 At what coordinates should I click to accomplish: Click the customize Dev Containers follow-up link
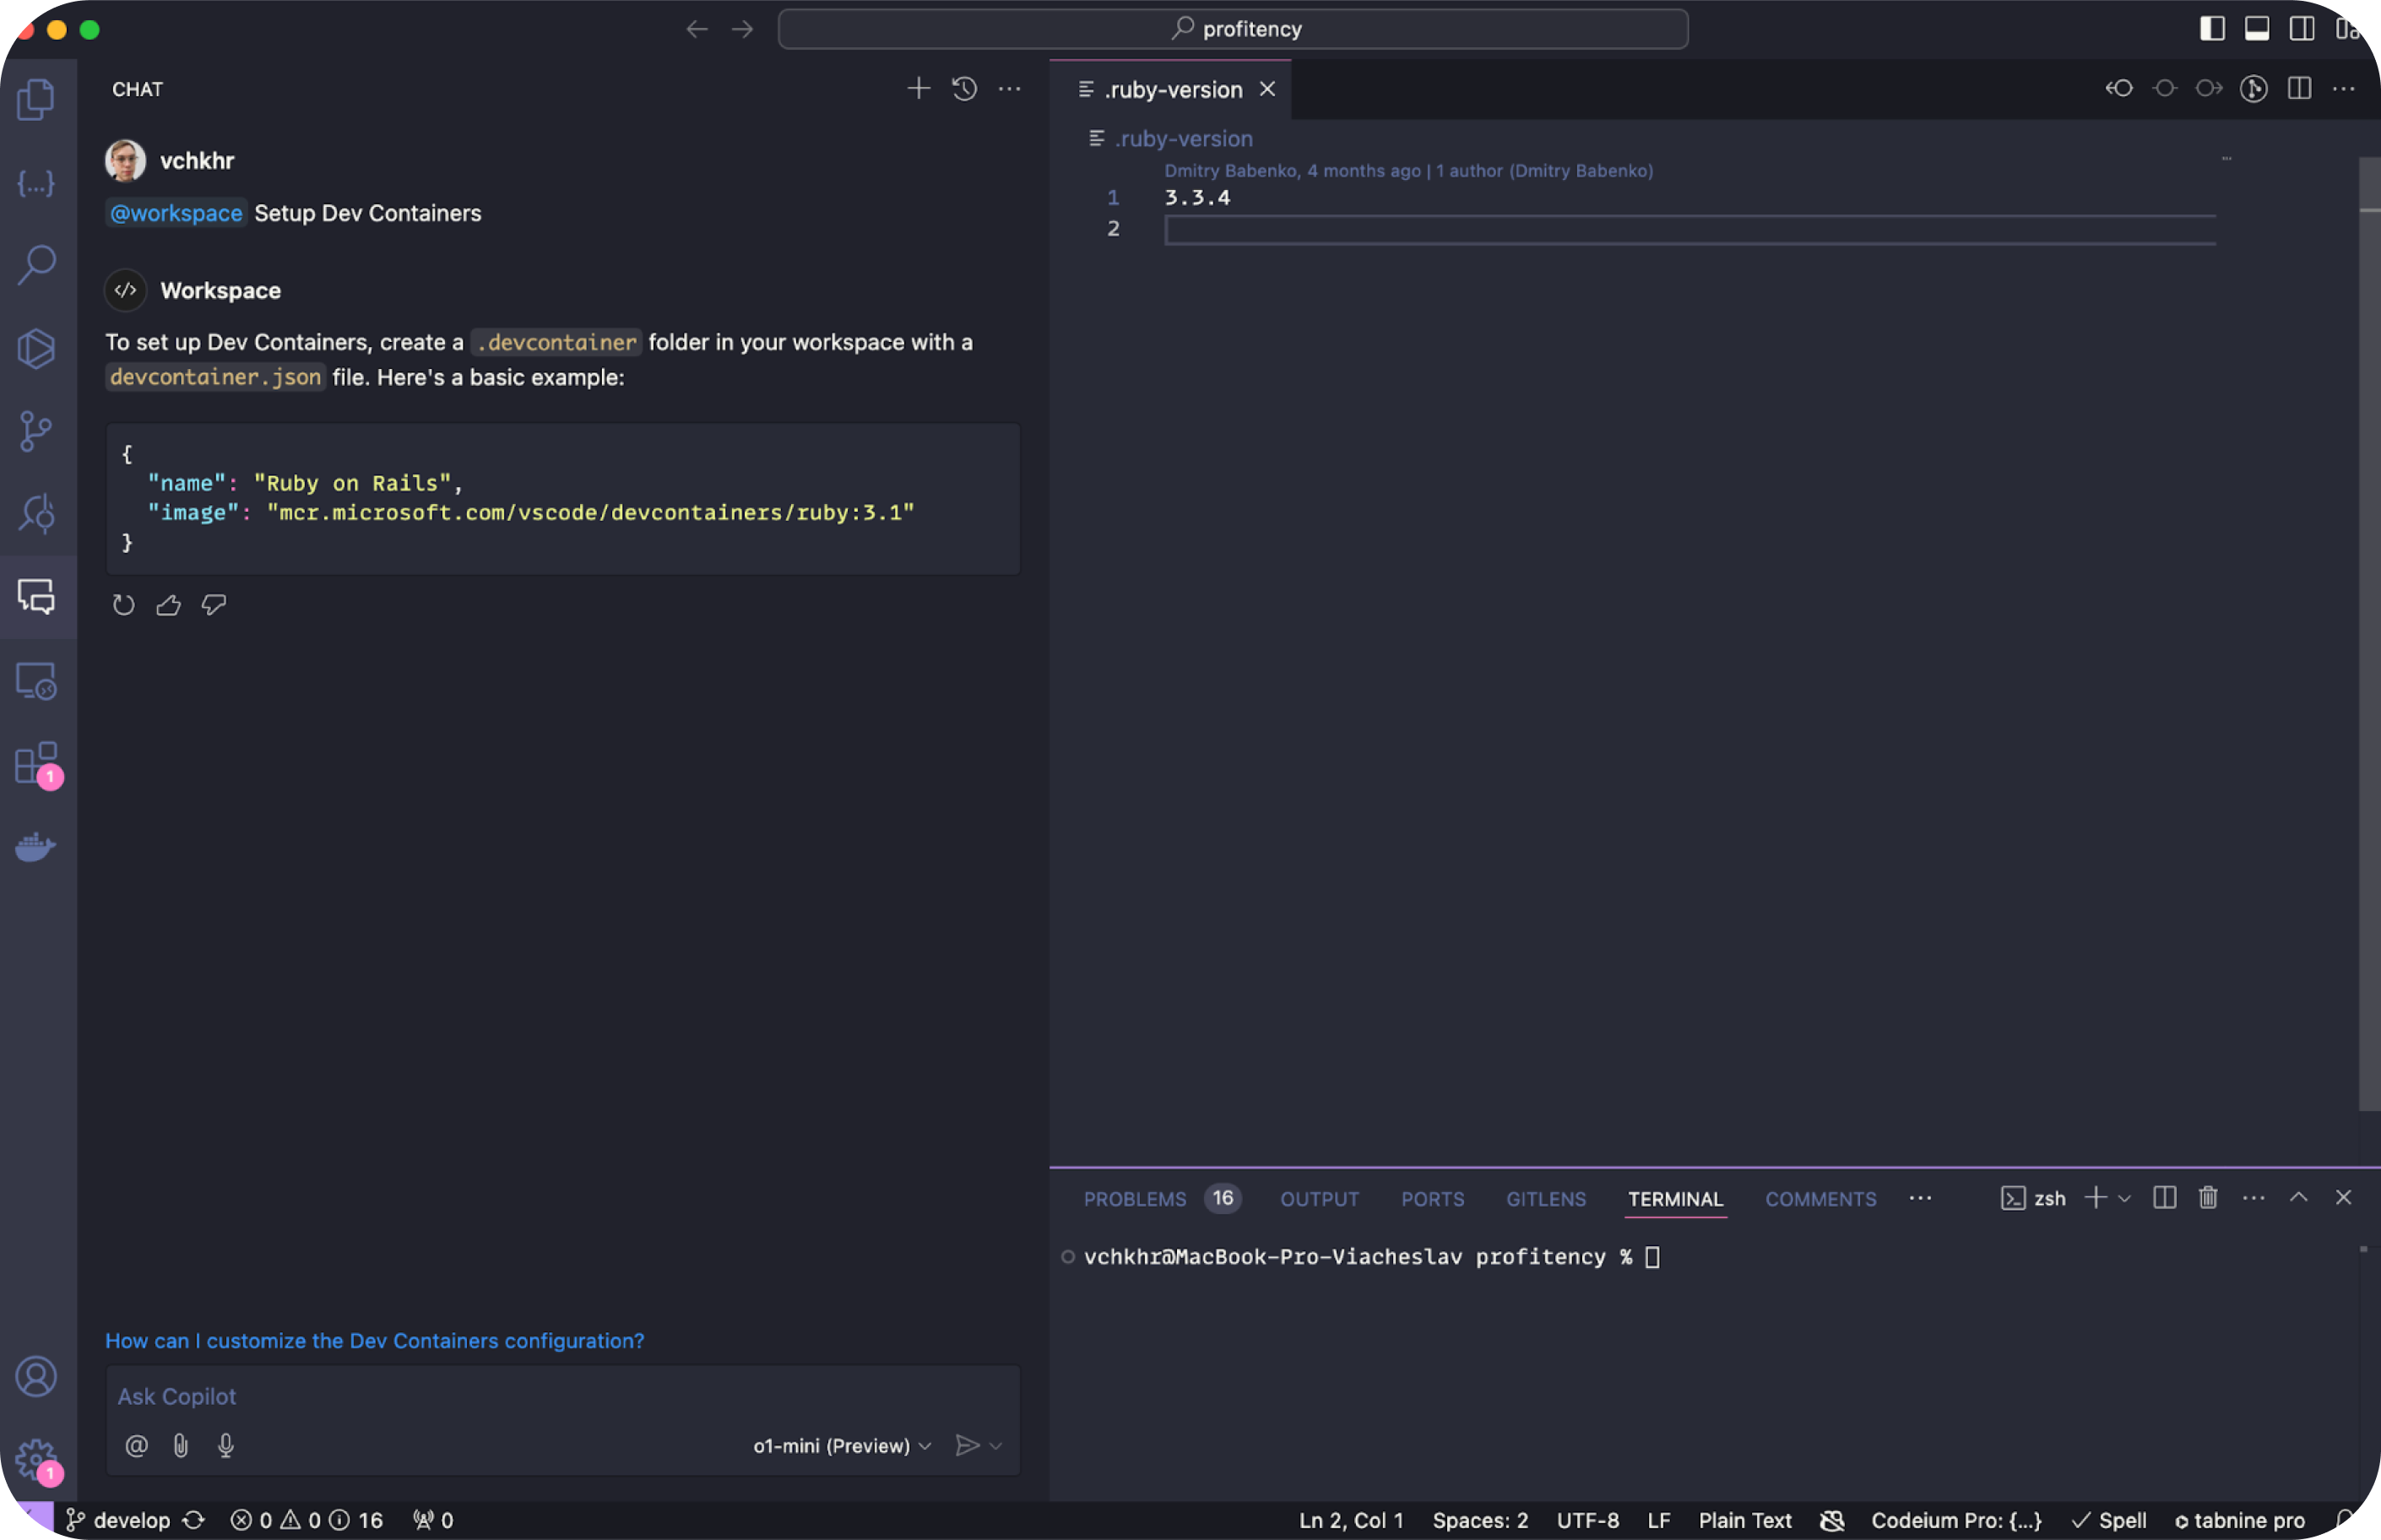click(x=375, y=1341)
